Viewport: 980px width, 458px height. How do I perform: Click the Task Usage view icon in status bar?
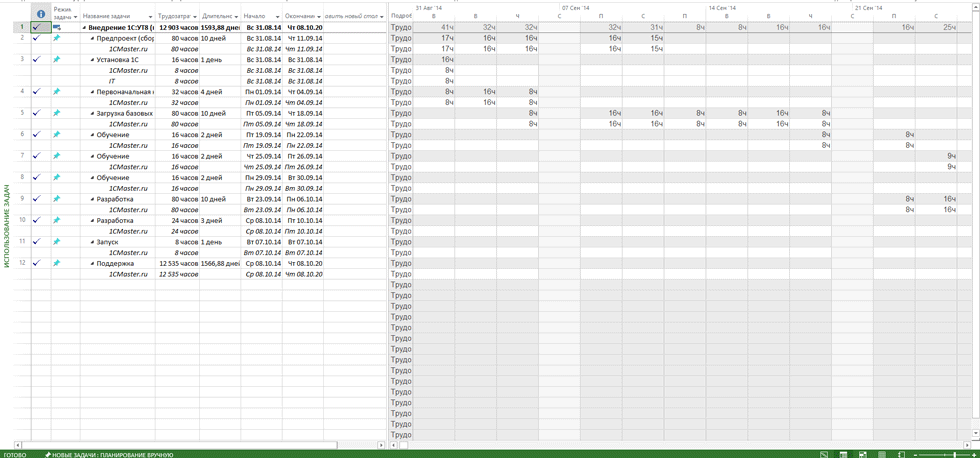(x=843, y=454)
